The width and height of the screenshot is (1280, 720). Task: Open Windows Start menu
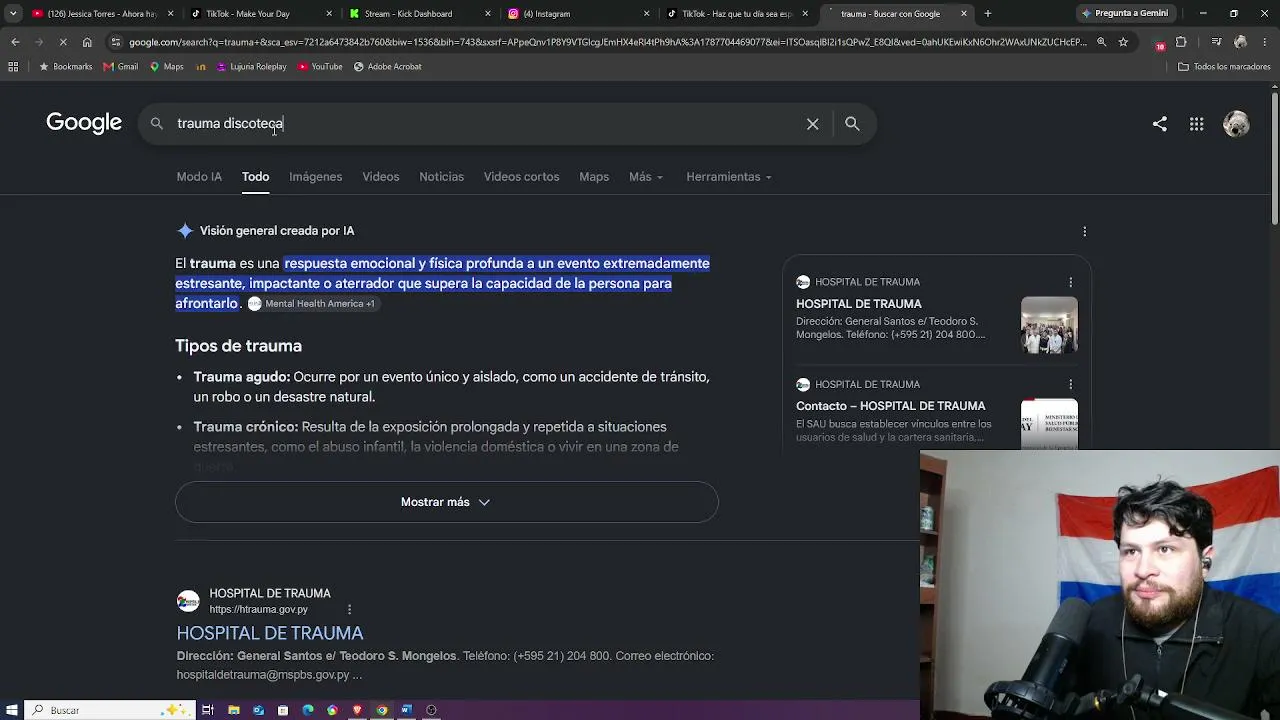12,710
